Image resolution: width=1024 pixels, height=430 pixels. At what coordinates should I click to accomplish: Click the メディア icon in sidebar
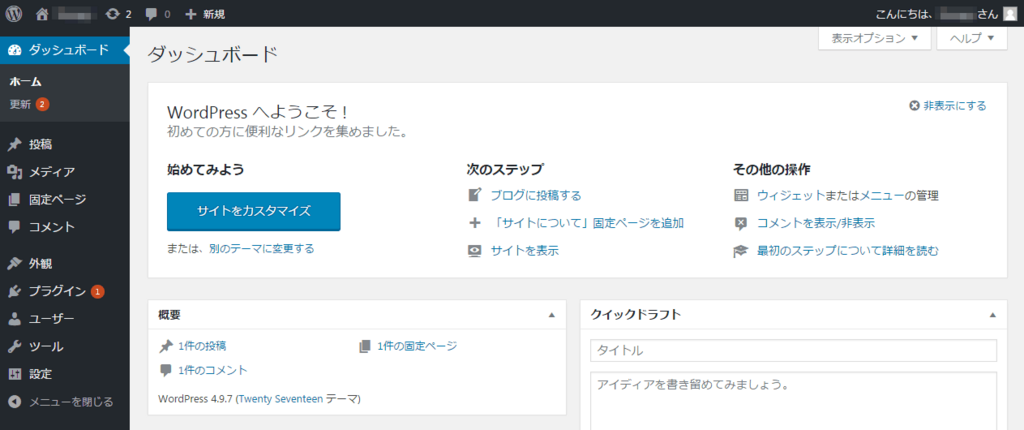[x=15, y=172]
